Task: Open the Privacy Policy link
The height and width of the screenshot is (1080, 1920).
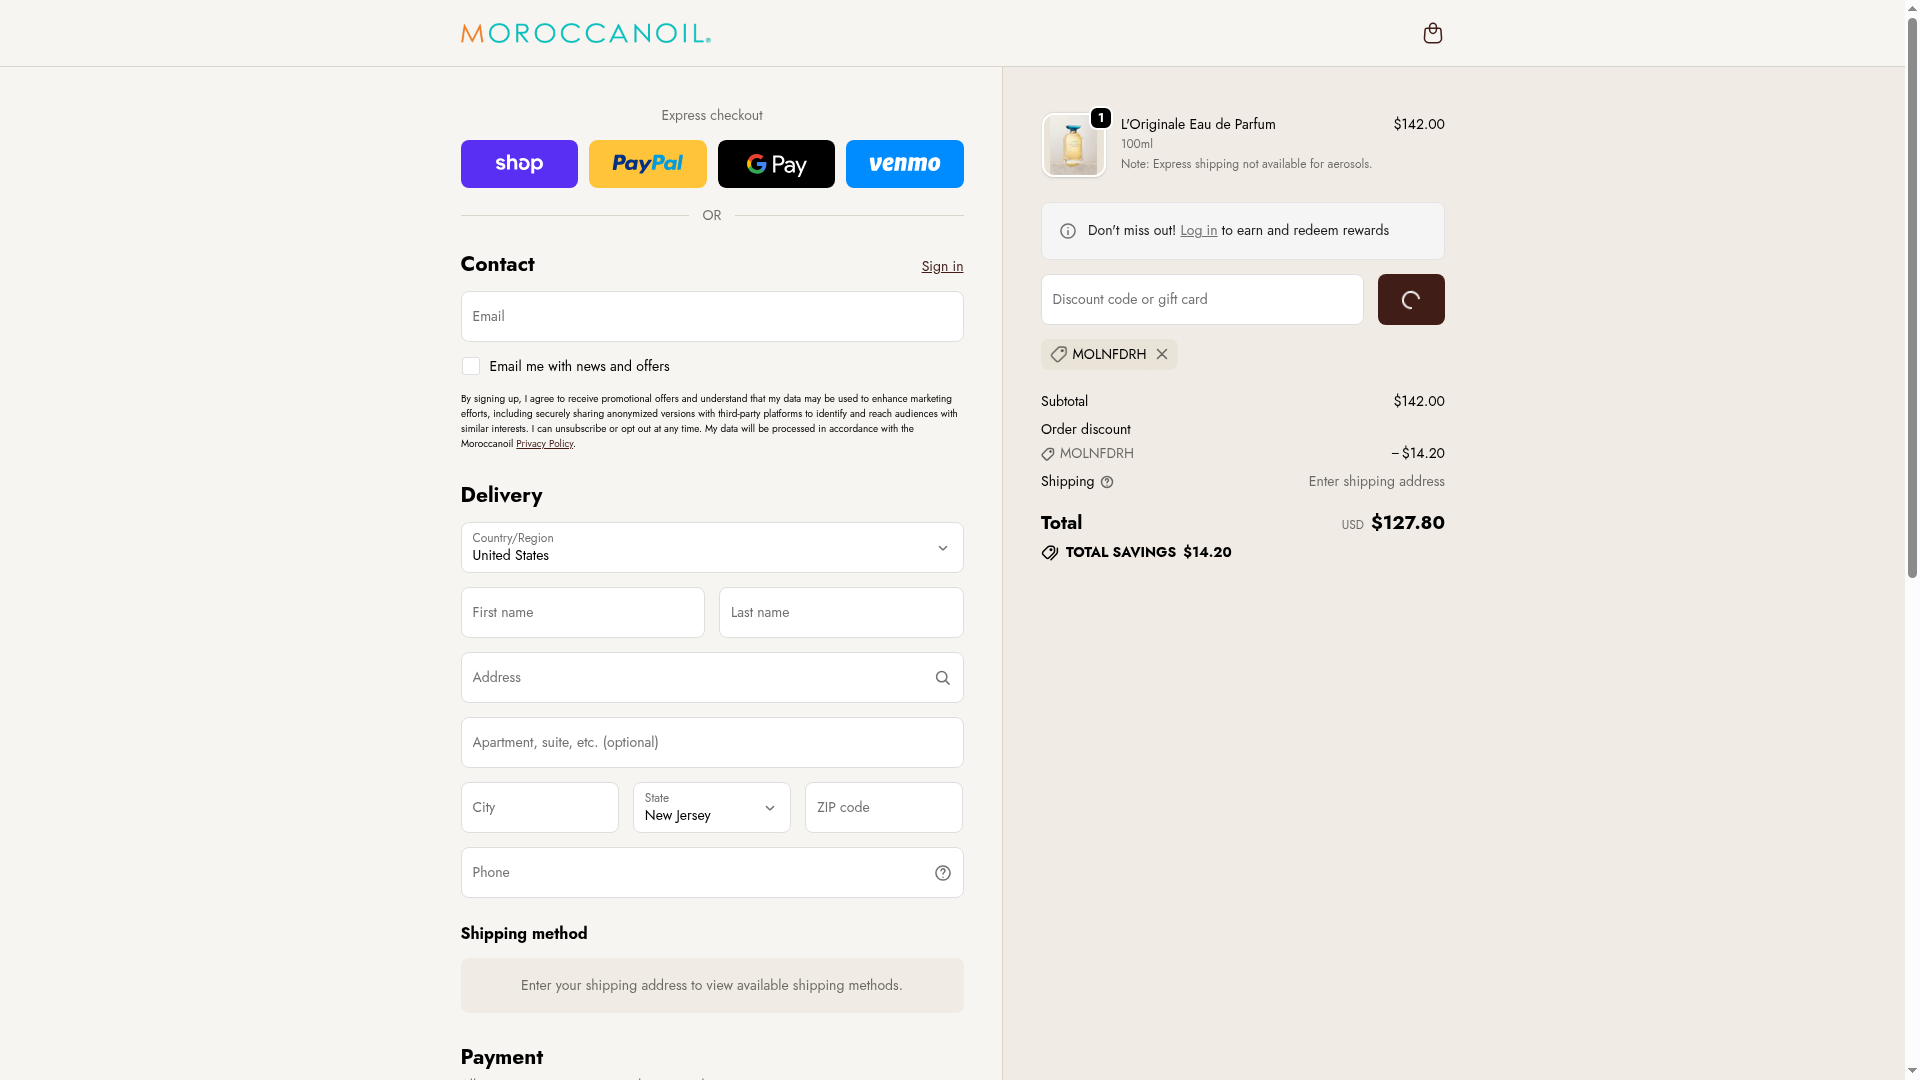Action: [544, 444]
